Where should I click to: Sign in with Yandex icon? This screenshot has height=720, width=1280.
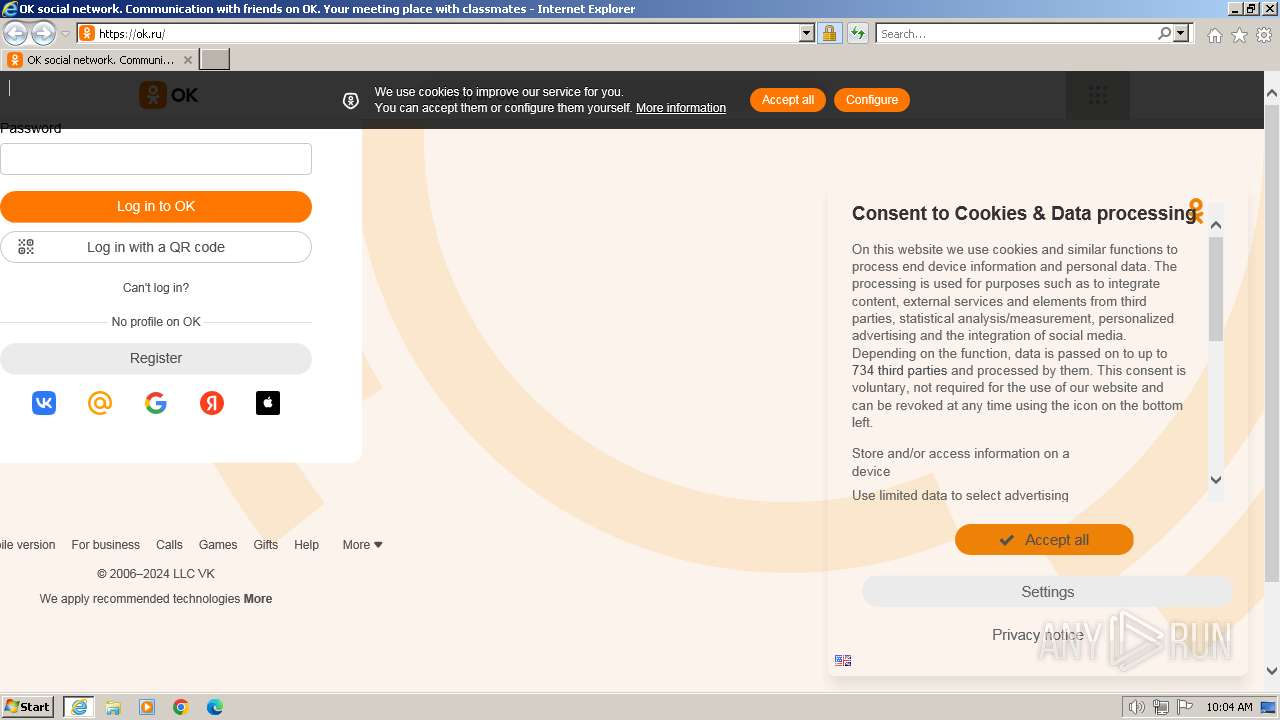pyautogui.click(x=212, y=403)
